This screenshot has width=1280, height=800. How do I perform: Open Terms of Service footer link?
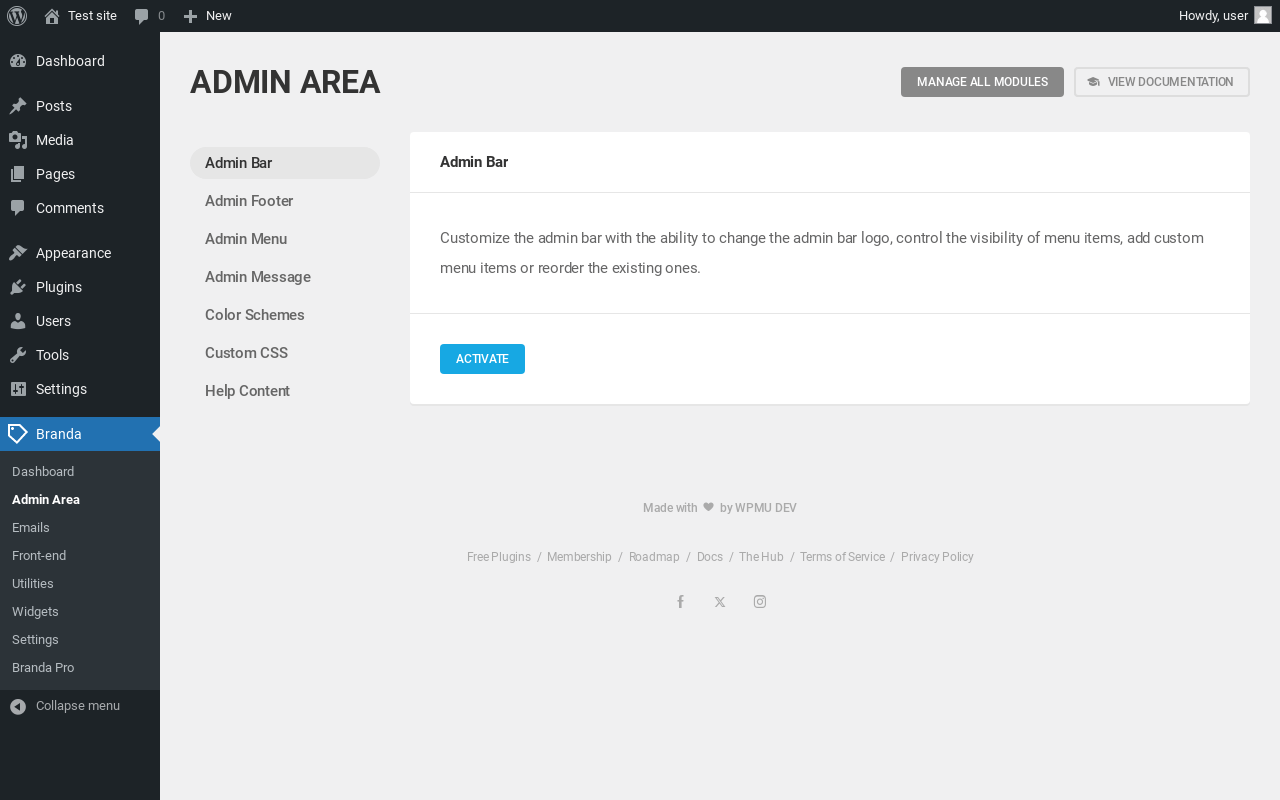click(842, 557)
